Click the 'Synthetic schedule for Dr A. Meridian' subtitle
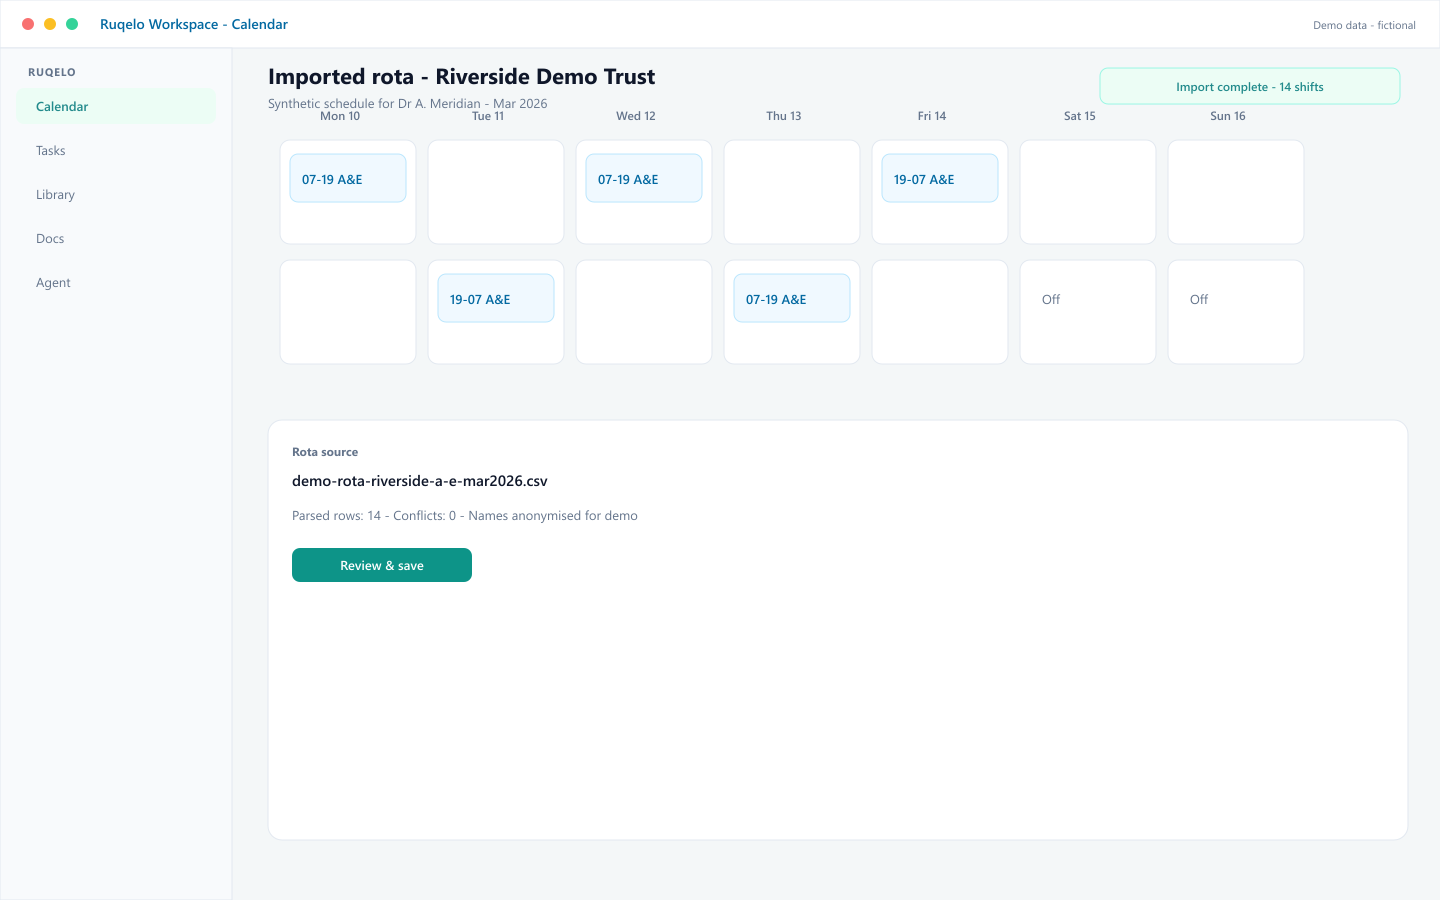Screen dimensions: 1440x900 [x=408, y=103]
